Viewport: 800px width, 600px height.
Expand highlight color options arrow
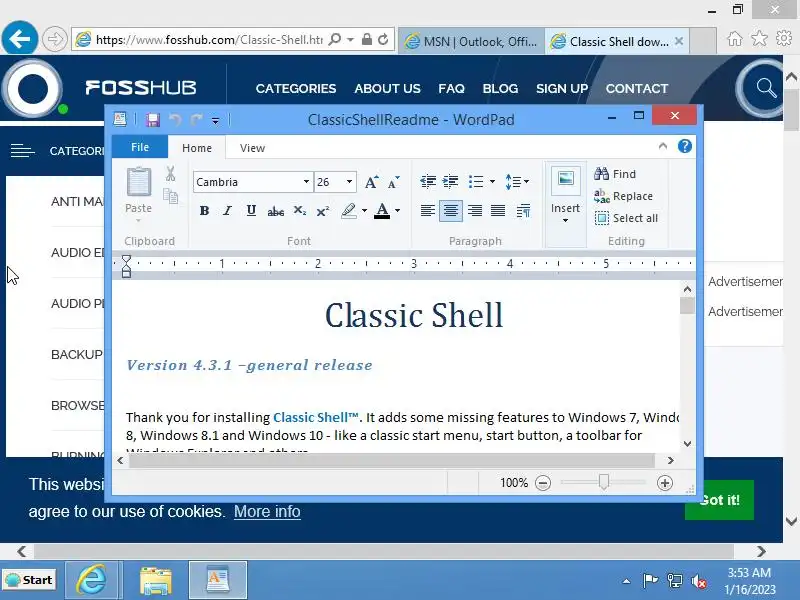pyautogui.click(x=364, y=211)
